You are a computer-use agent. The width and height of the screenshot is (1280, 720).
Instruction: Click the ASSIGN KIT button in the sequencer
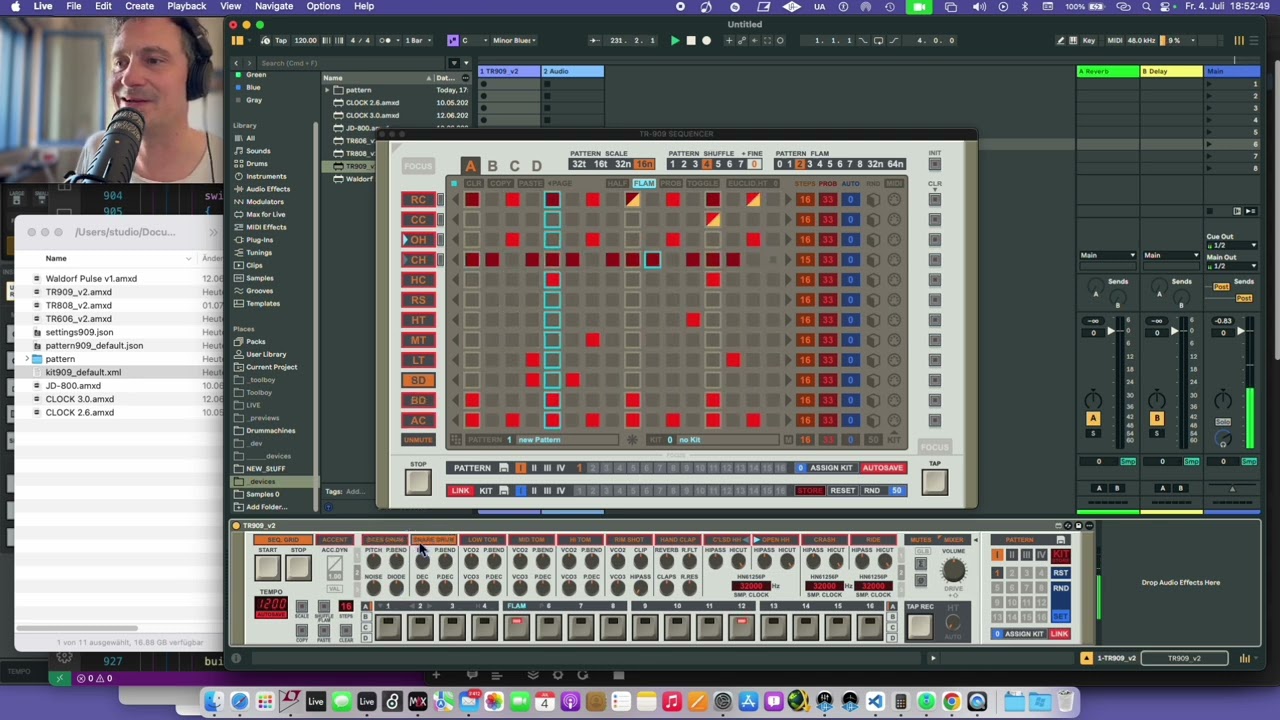[x=830, y=468]
